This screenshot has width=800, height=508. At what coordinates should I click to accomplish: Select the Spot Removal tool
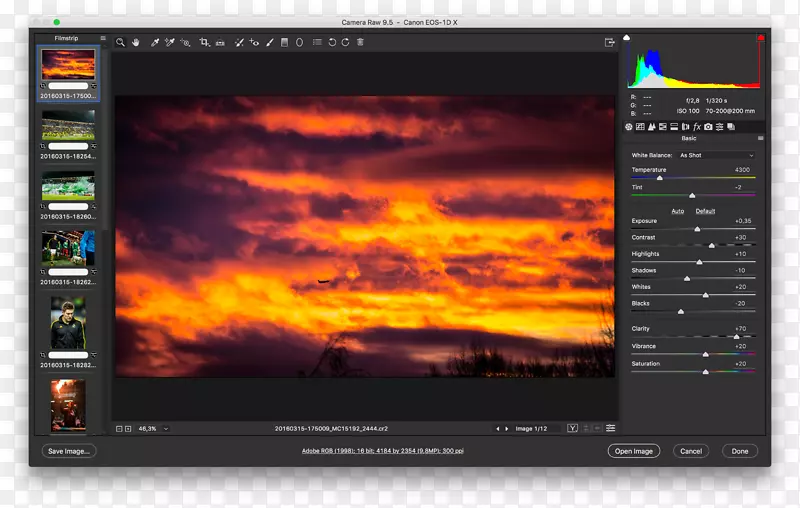click(x=239, y=42)
